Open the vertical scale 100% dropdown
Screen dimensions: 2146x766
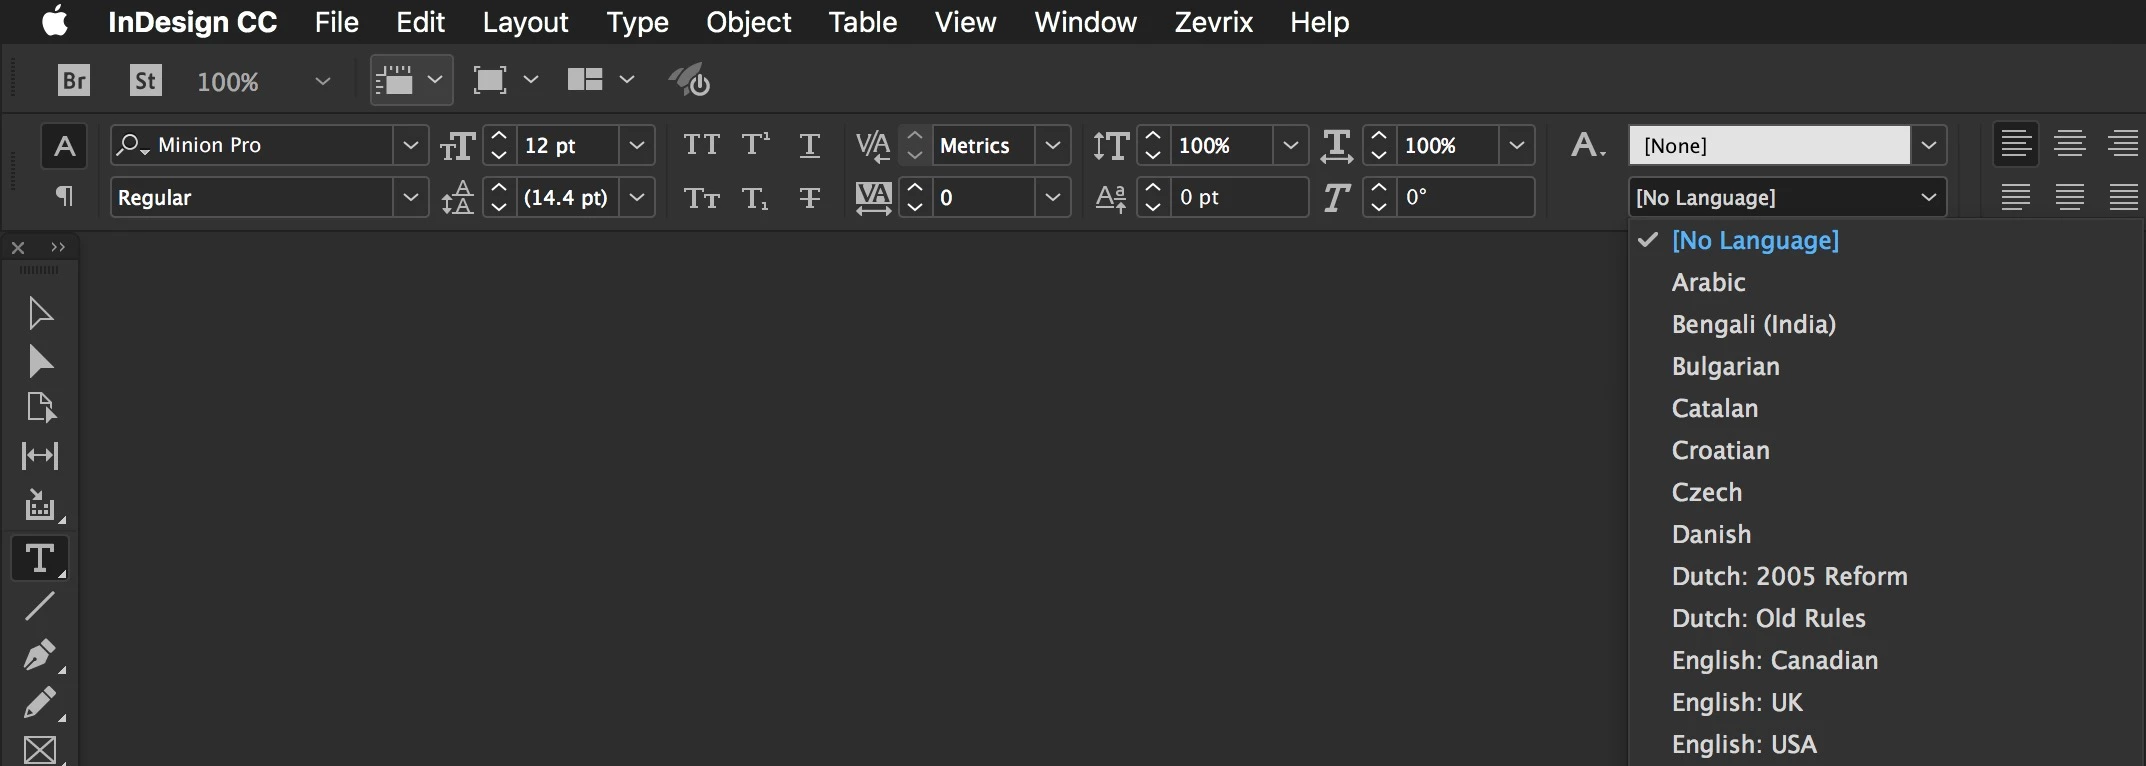(x=1290, y=145)
